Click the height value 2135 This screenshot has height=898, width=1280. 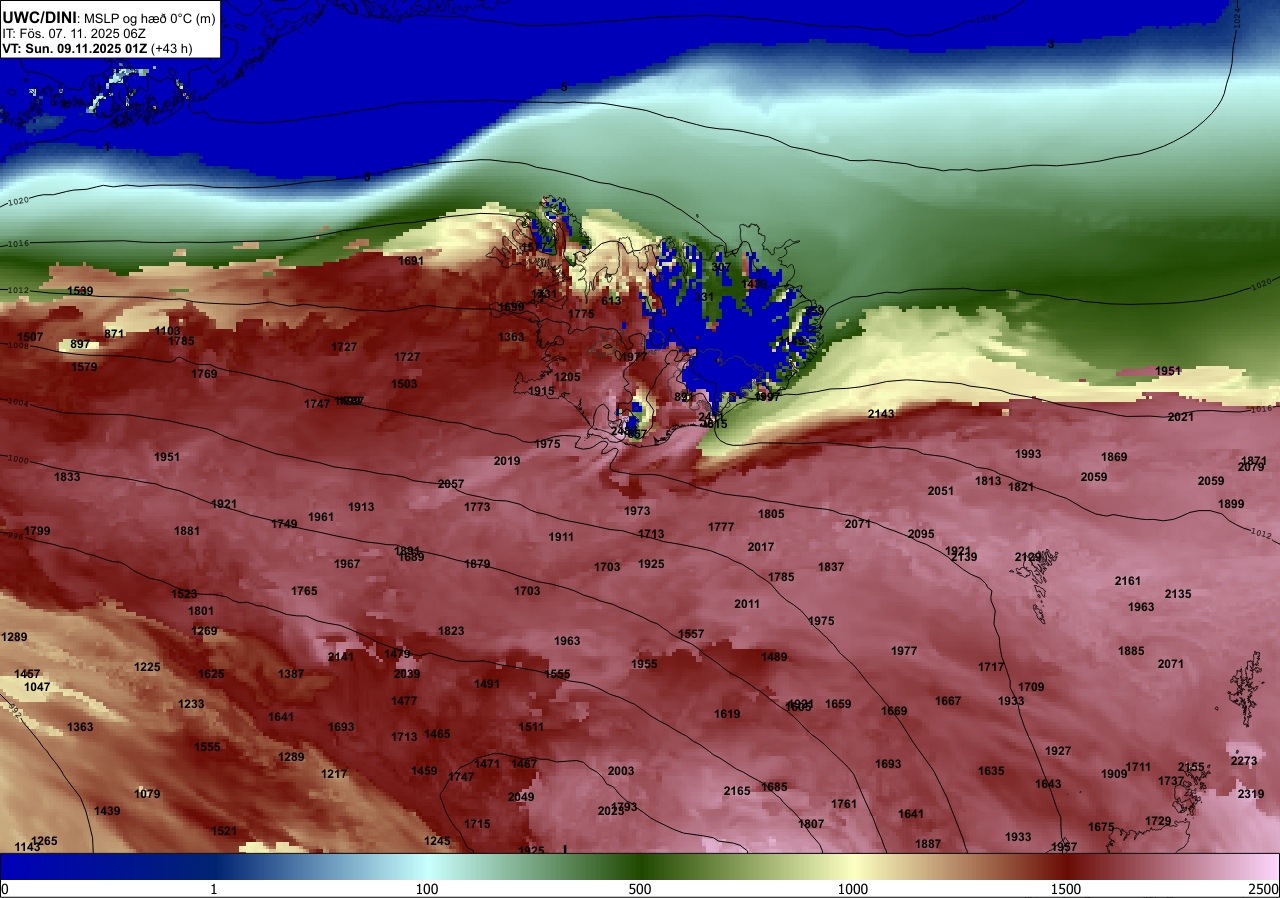(1178, 594)
